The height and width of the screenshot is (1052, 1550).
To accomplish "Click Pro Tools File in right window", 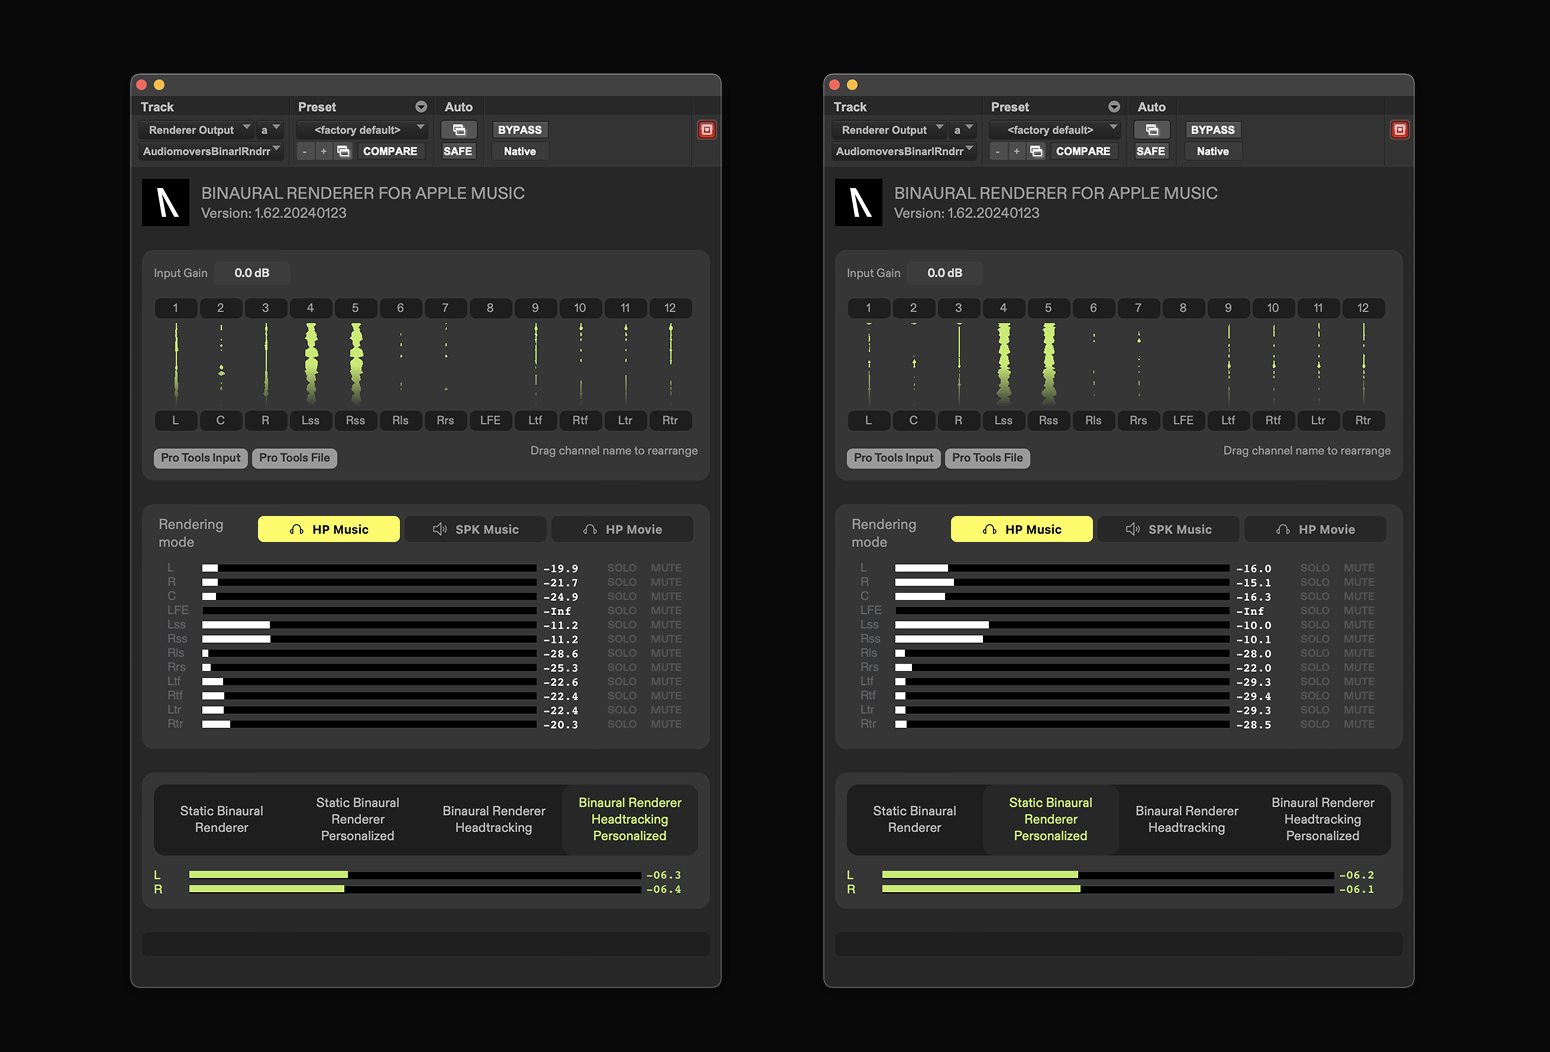I will point(988,458).
